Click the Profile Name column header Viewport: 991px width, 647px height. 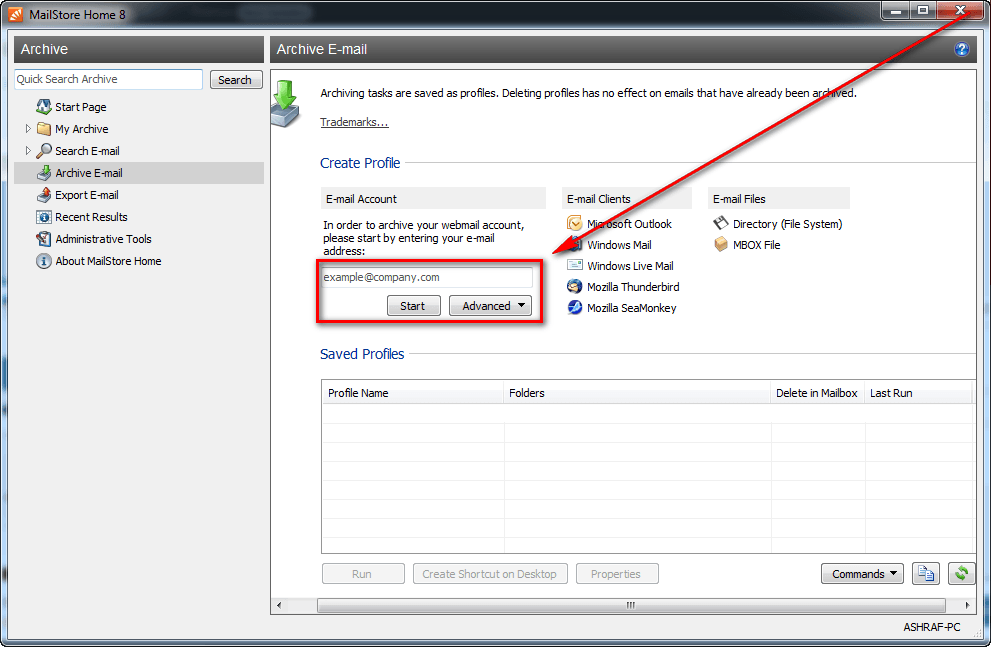[413, 393]
